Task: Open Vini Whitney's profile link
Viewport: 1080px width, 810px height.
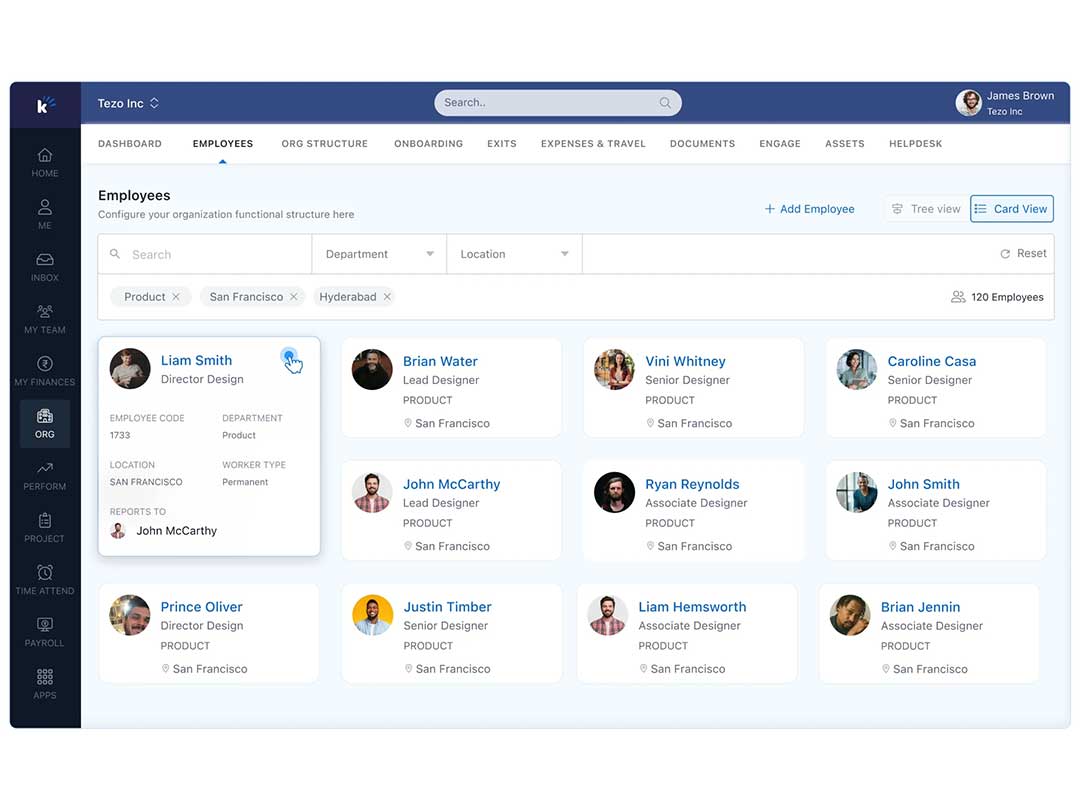Action: pos(685,361)
